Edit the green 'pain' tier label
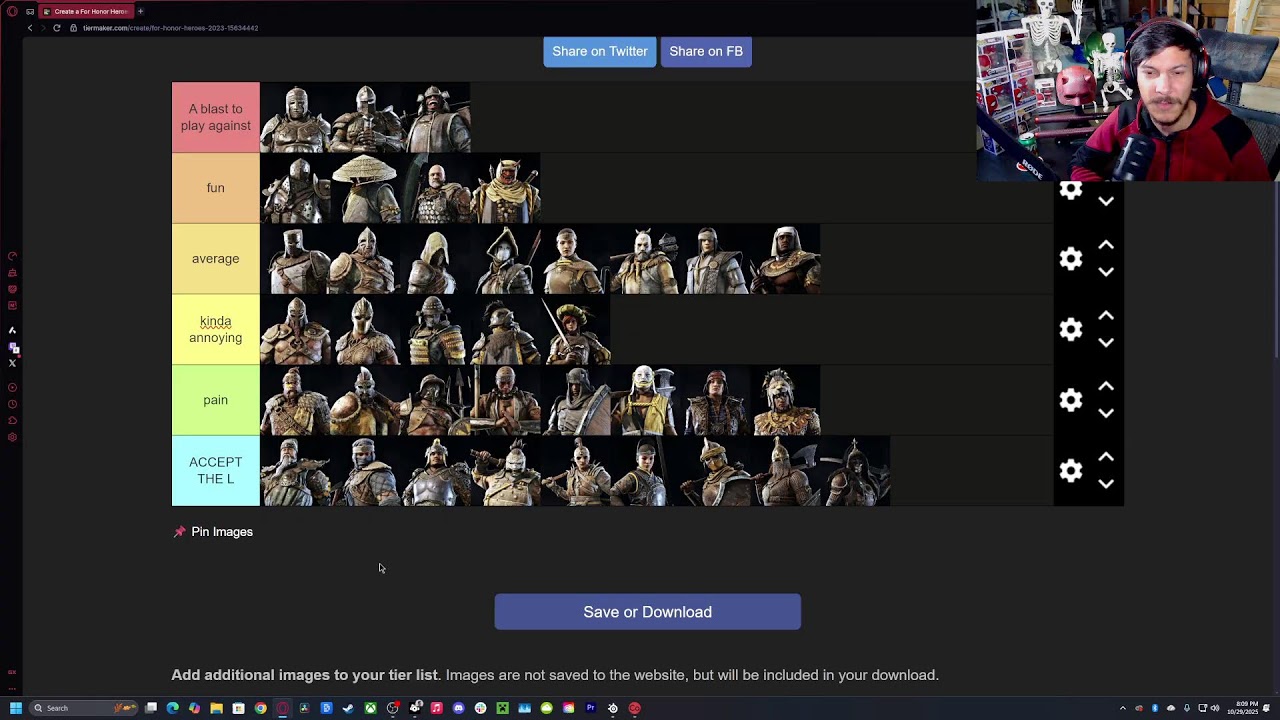 pyautogui.click(x=215, y=400)
